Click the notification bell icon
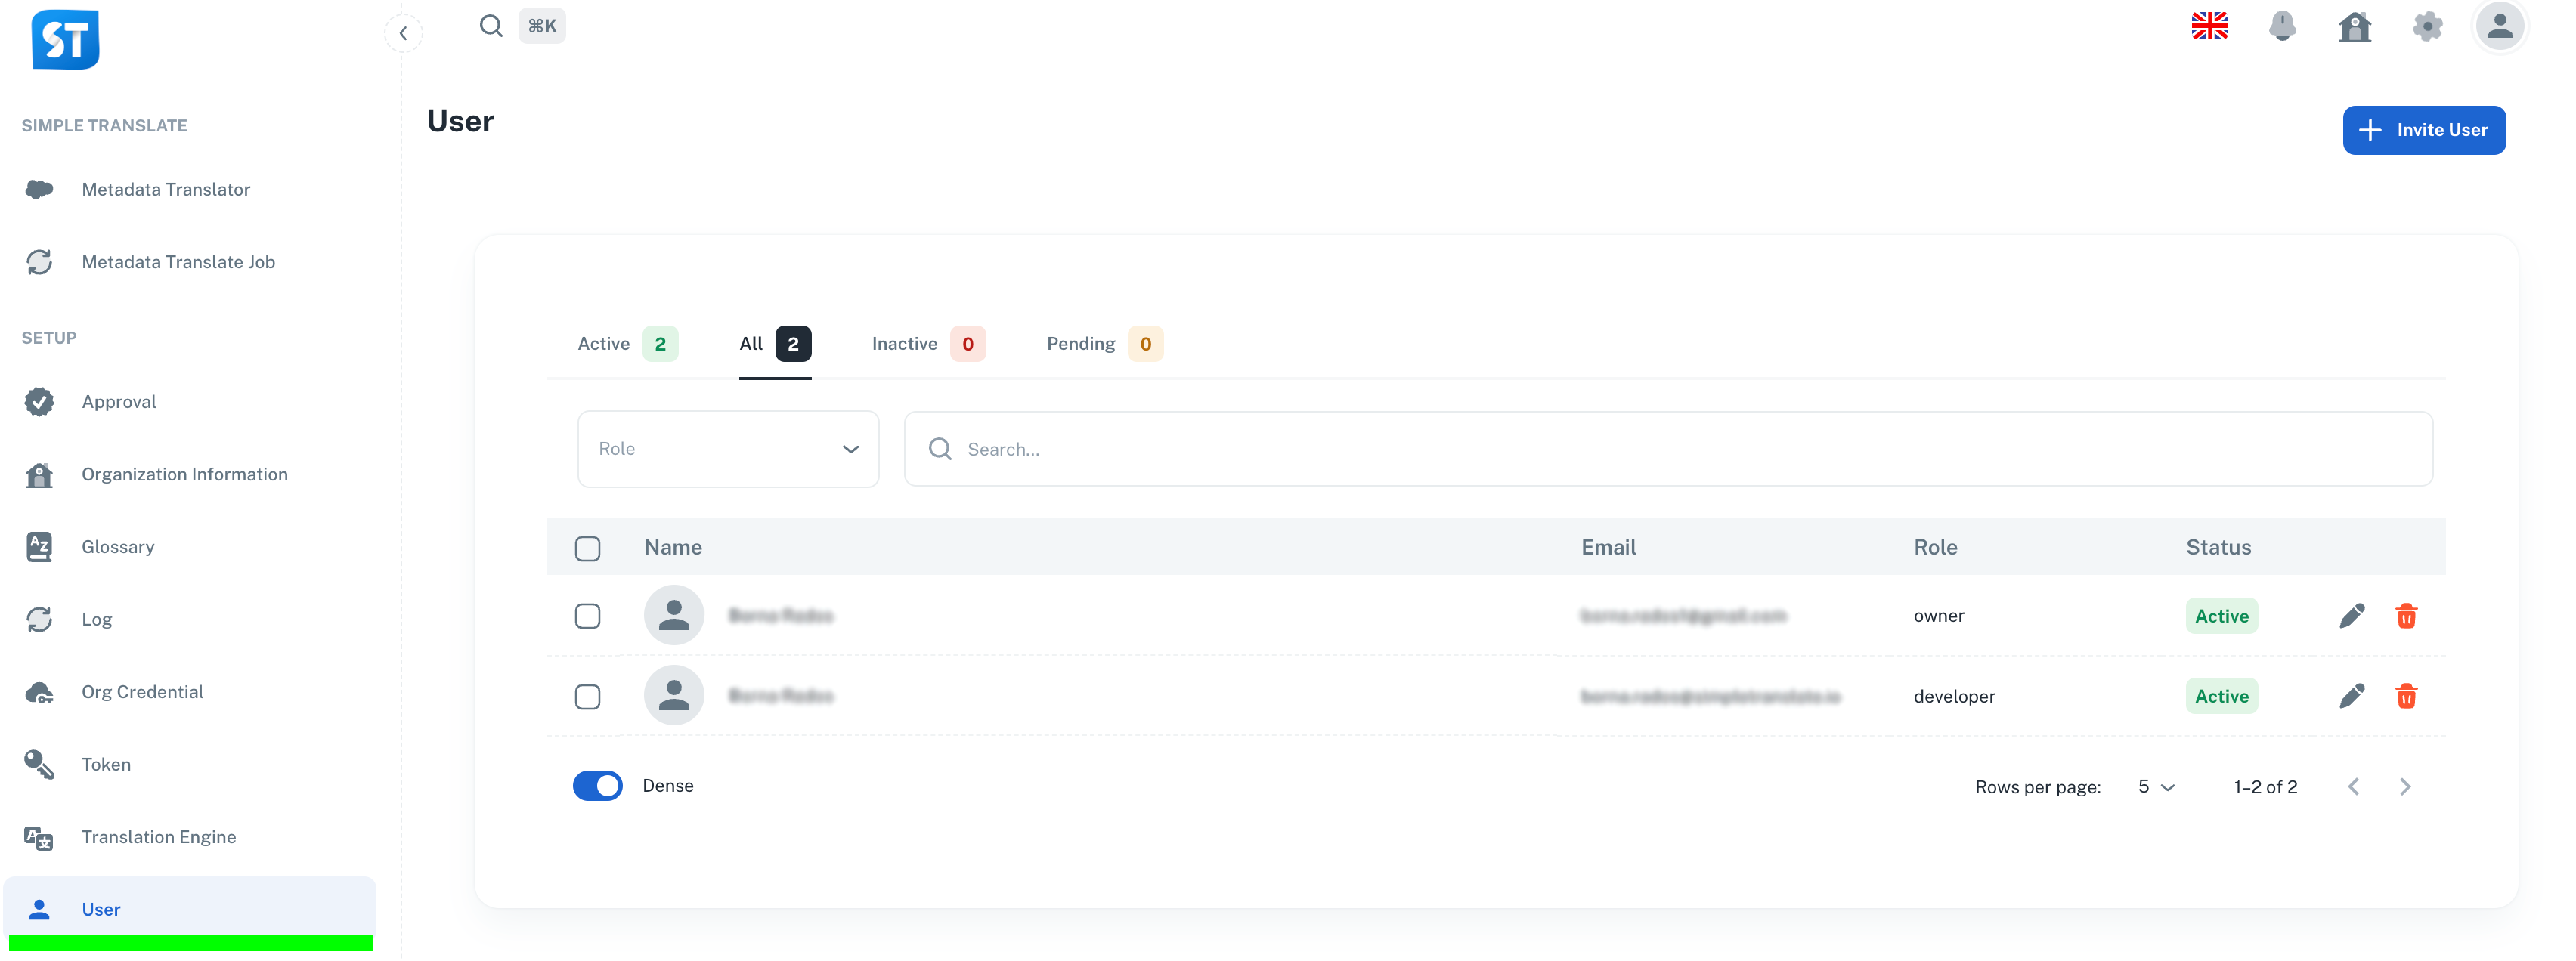 [x=2281, y=26]
